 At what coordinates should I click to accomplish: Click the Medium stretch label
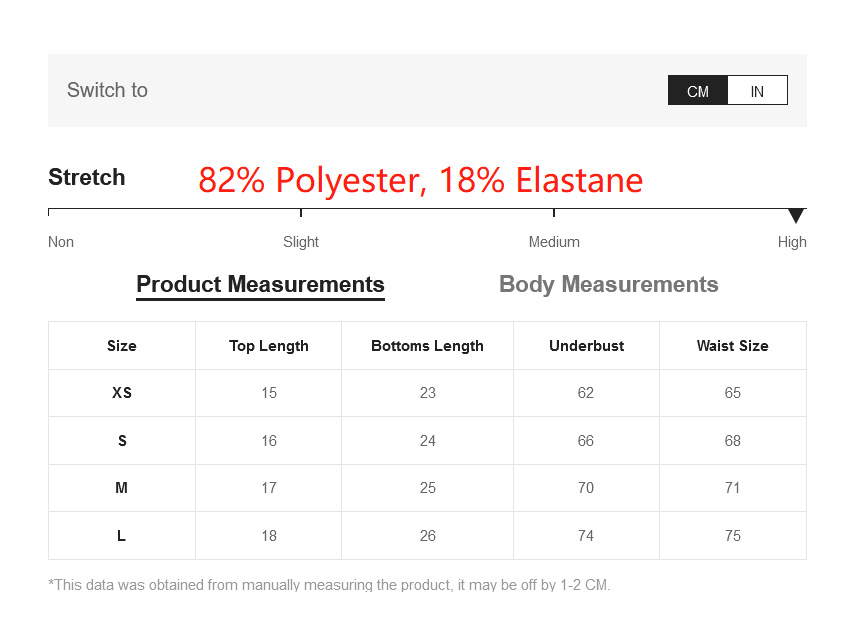554,242
